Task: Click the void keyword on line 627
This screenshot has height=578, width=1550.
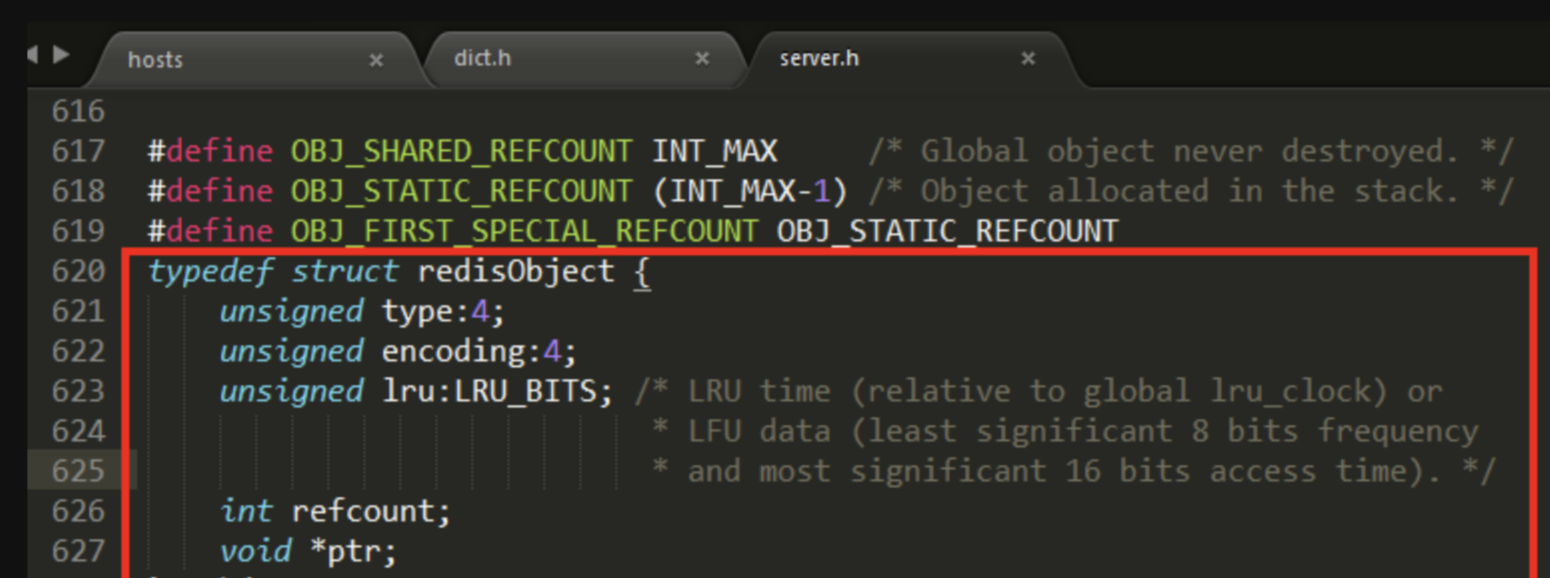Action: [x=255, y=551]
